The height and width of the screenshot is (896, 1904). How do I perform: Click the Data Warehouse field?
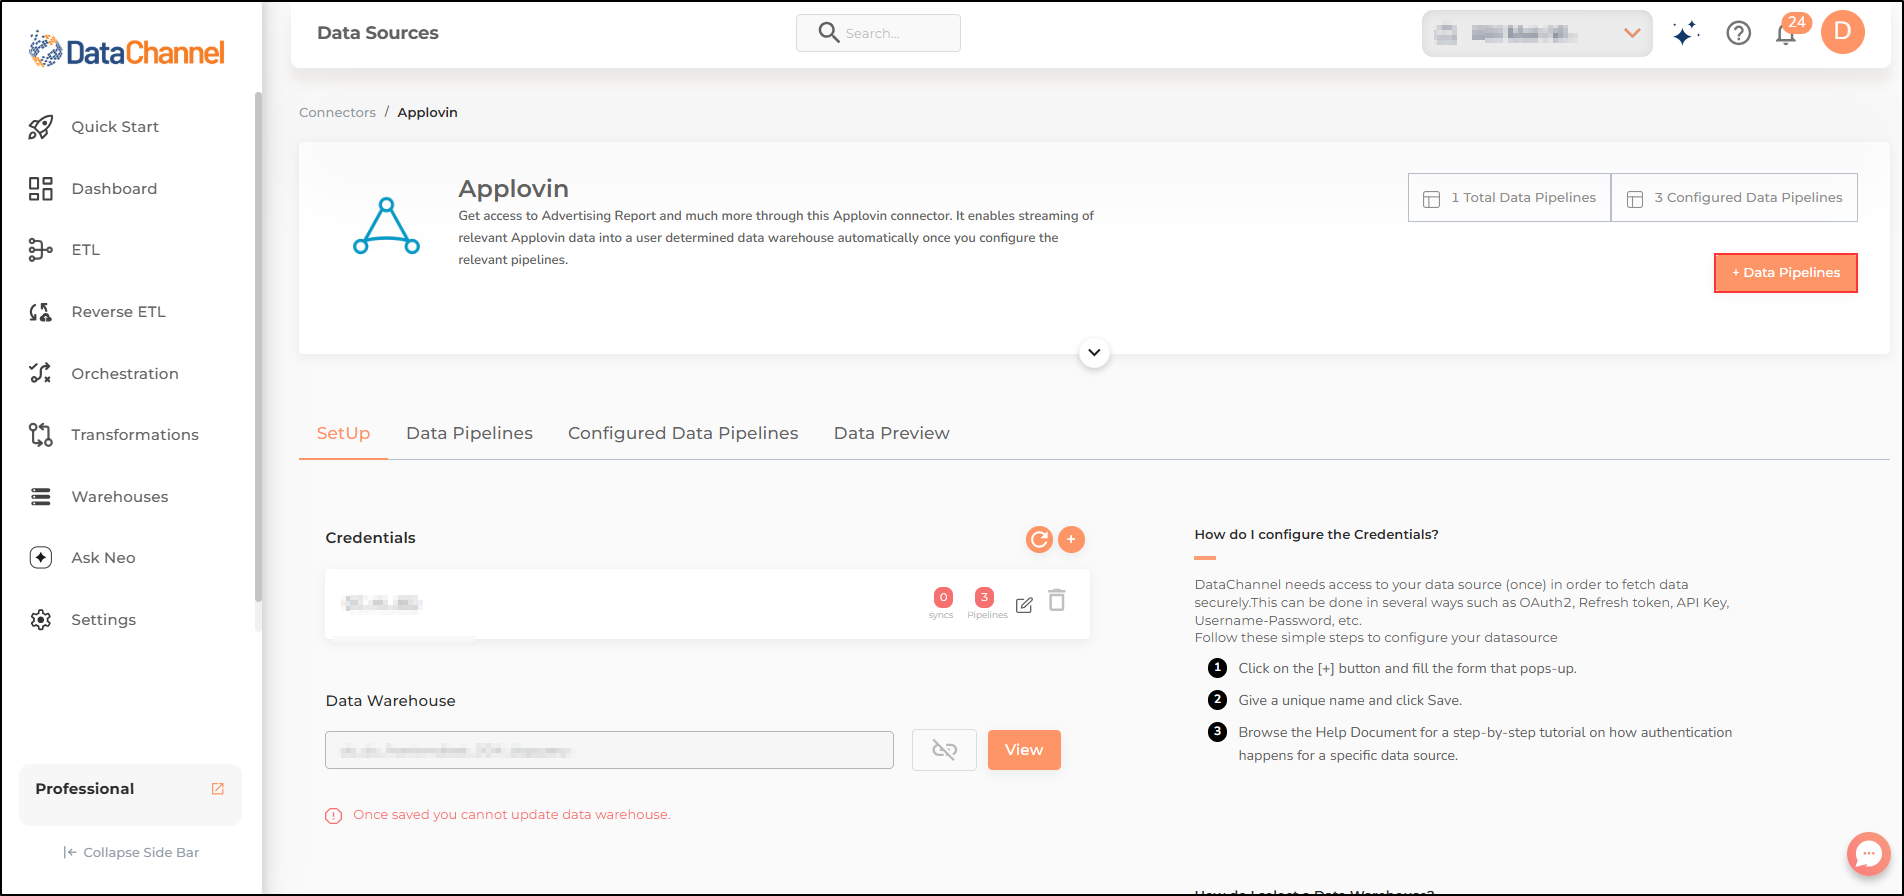609,750
